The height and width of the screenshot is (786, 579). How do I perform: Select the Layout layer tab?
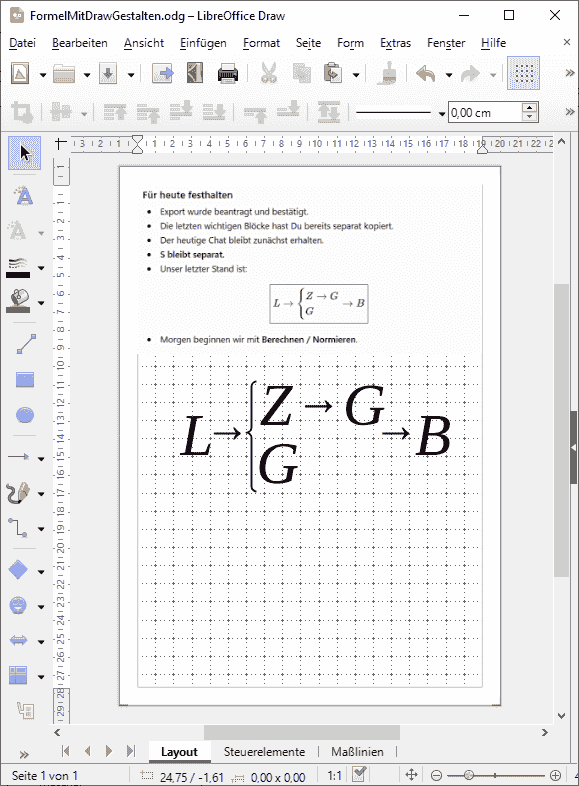(179, 751)
